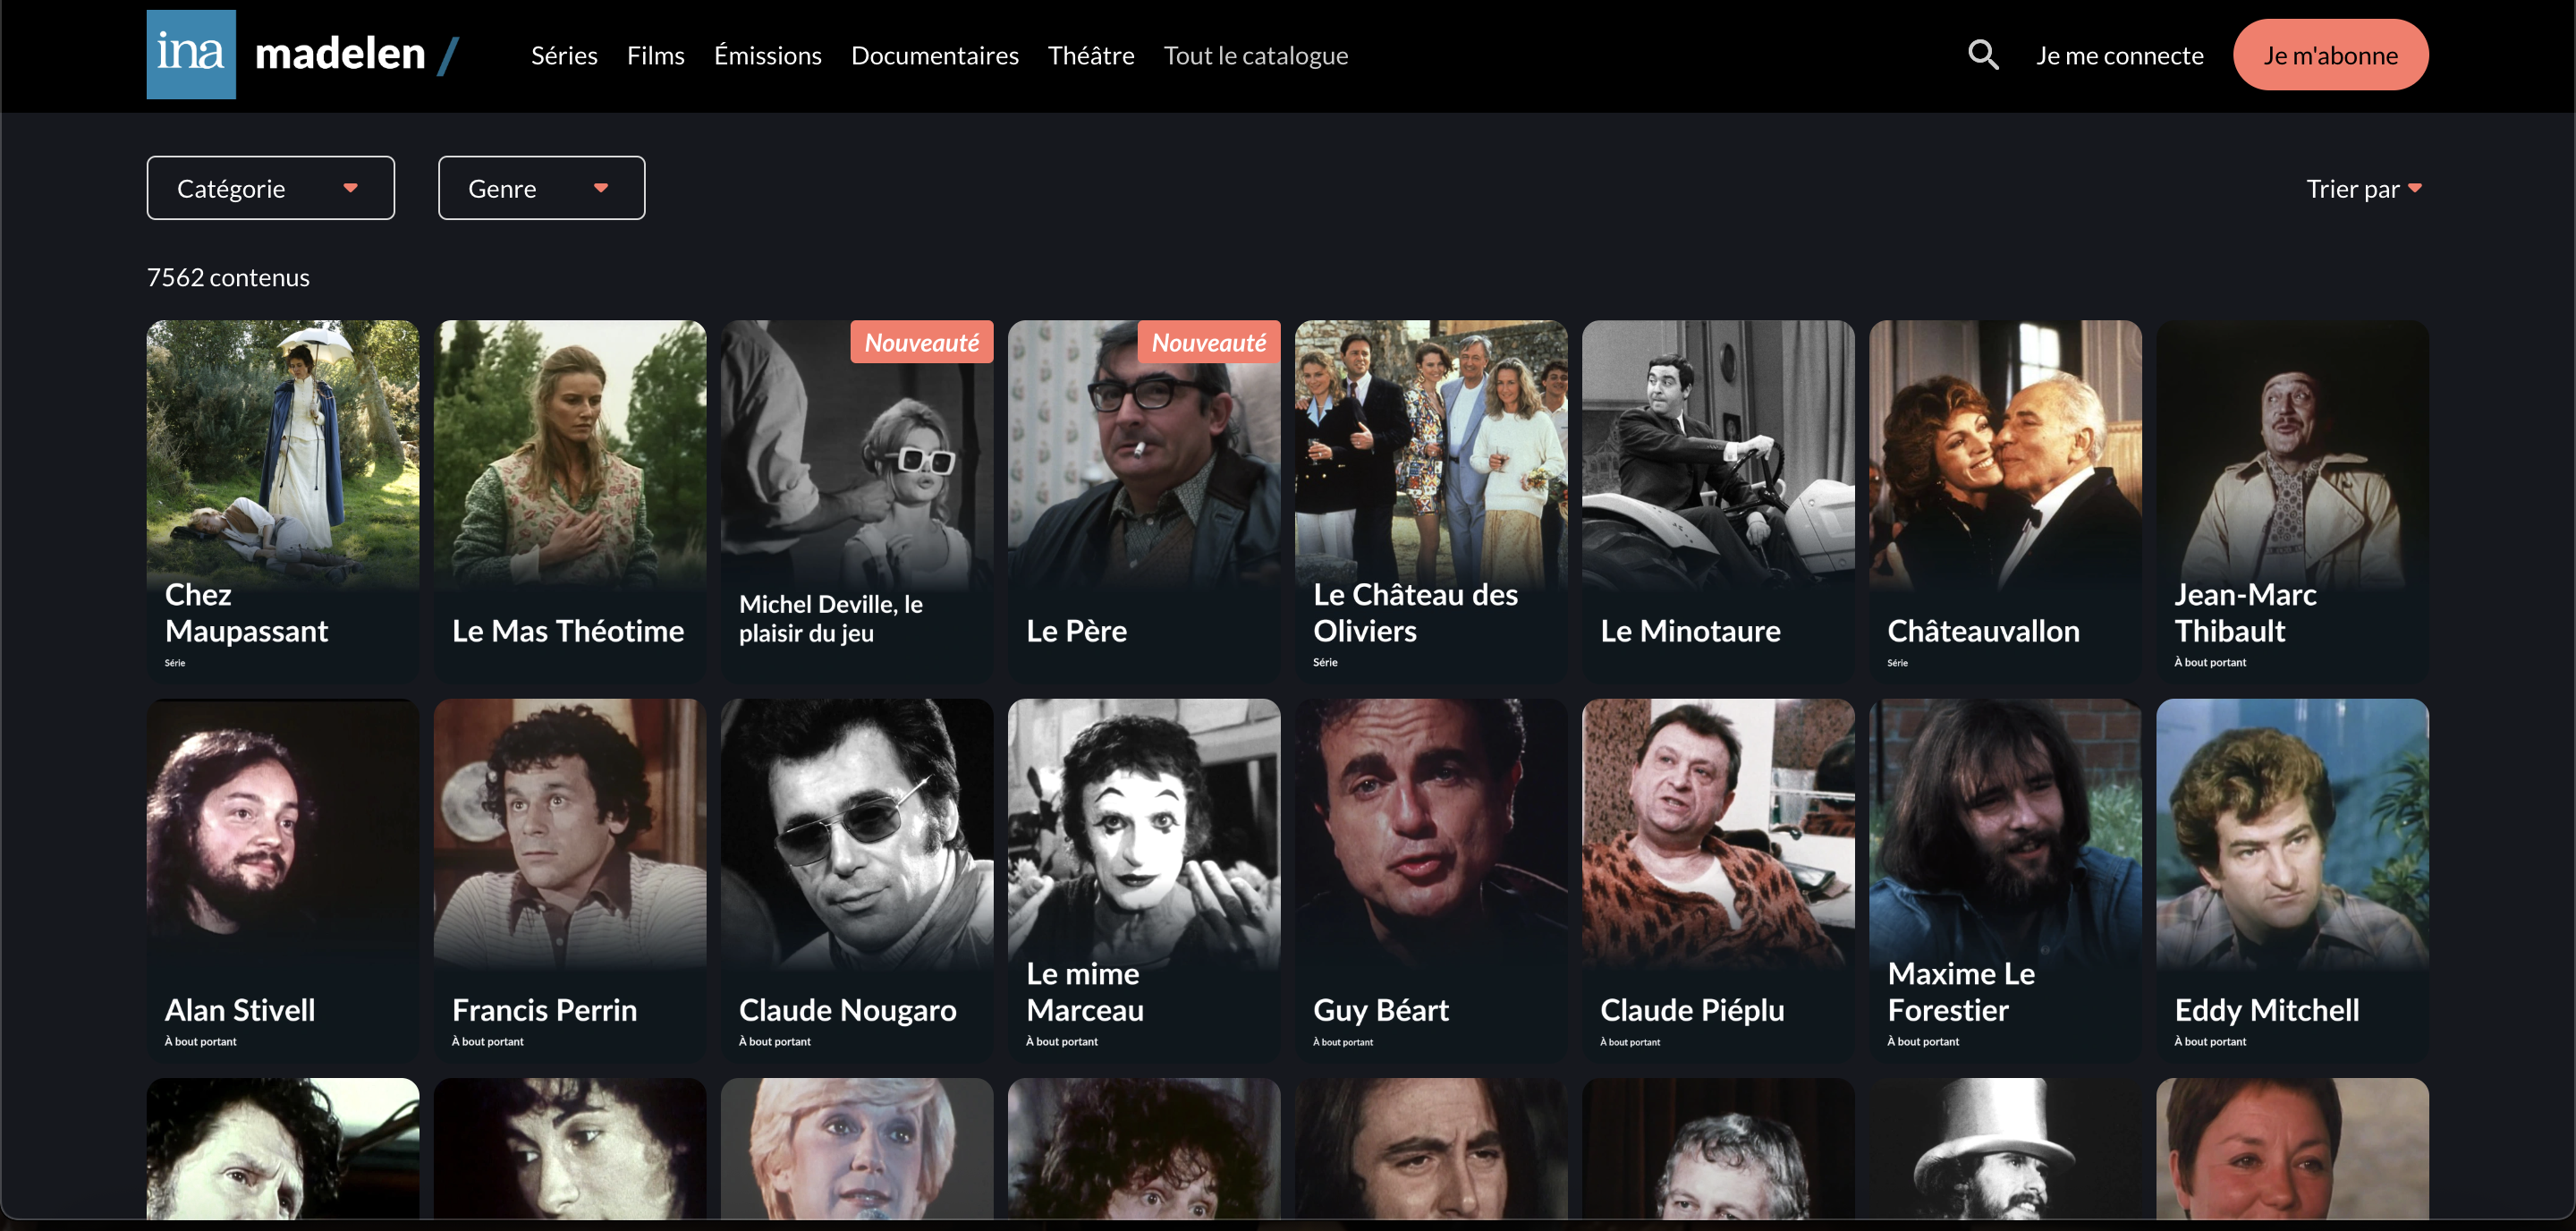
Task: Click the madelen brand name
Action: tap(340, 54)
